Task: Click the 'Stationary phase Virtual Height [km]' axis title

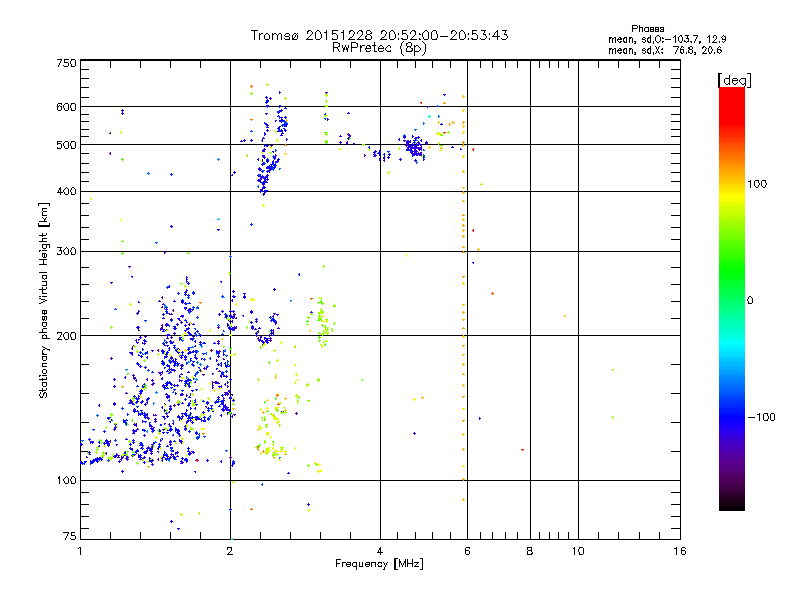Action: (44, 300)
